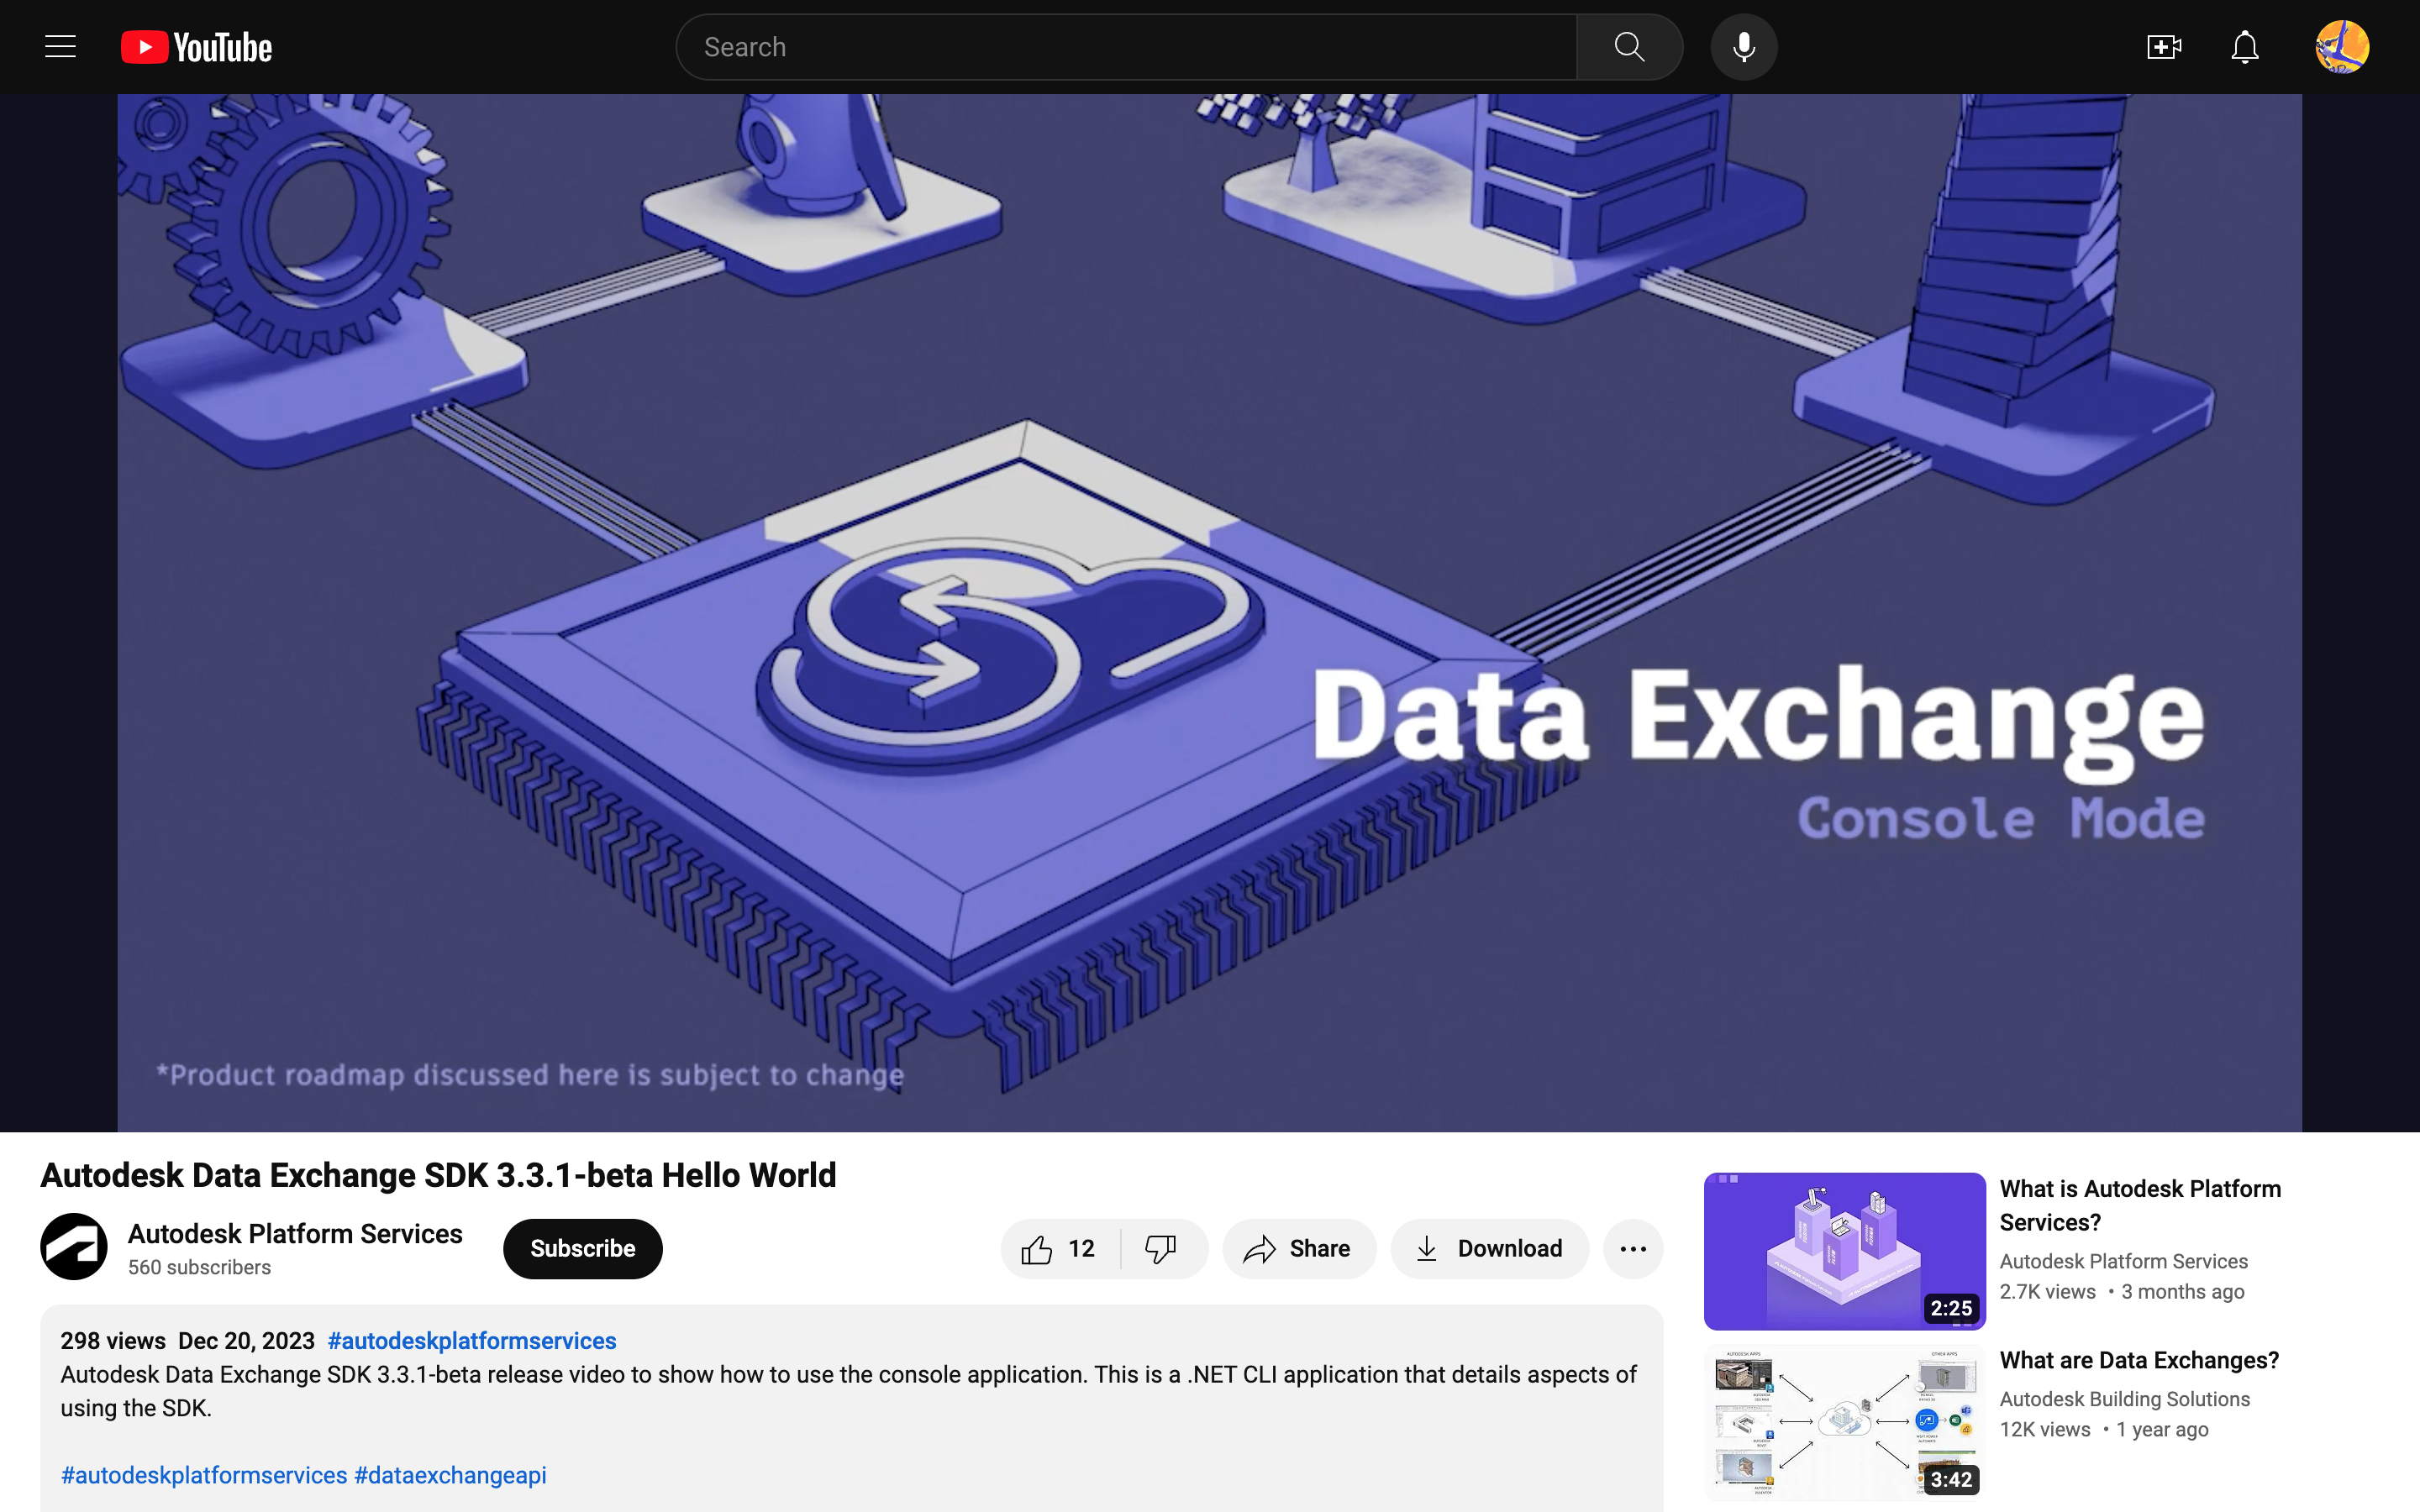Click the video description paragraph text
This screenshot has height=1512, width=2420.
tap(848, 1391)
